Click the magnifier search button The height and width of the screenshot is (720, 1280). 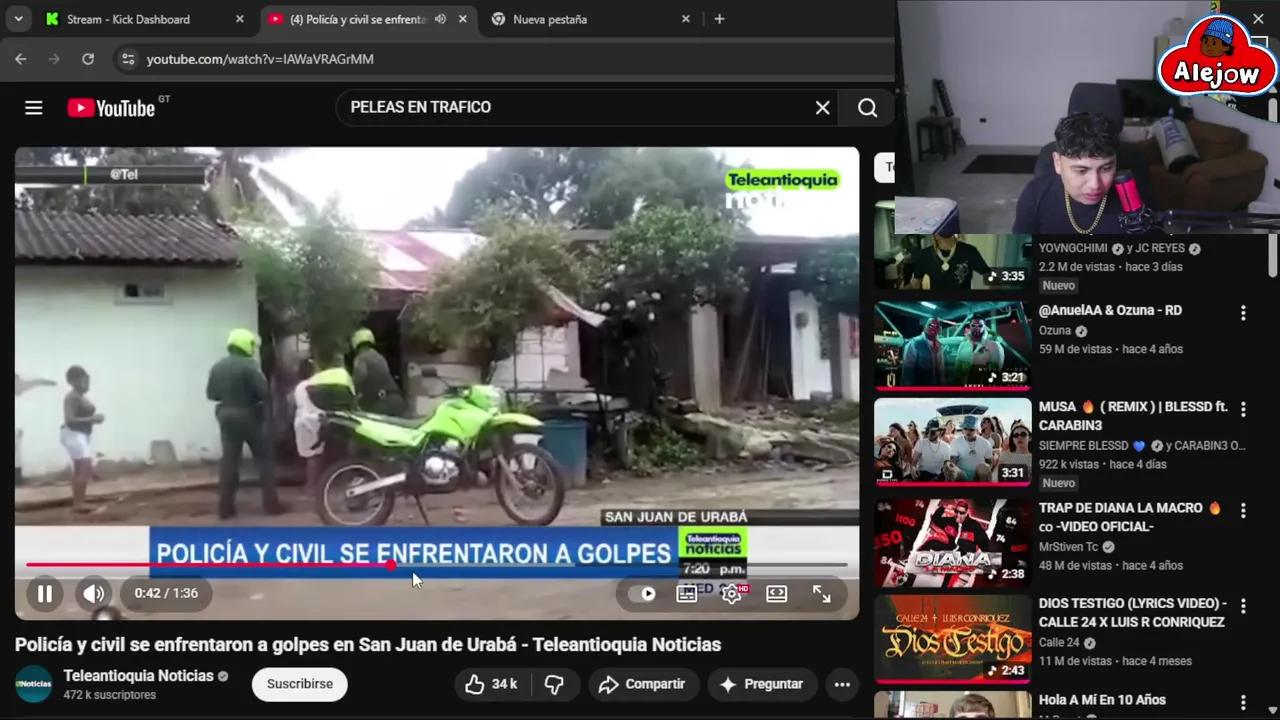[867, 108]
